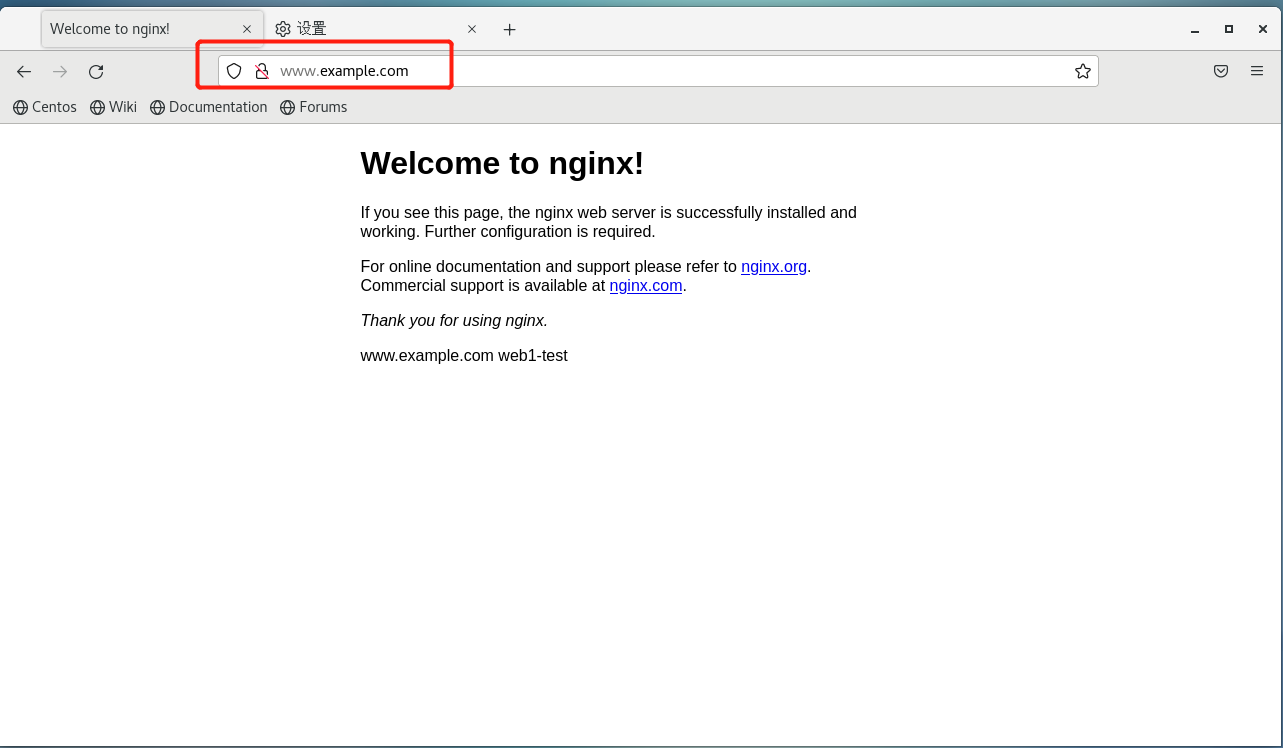Open a new tab with plus button
This screenshot has height=748, width=1283.
[x=509, y=29]
